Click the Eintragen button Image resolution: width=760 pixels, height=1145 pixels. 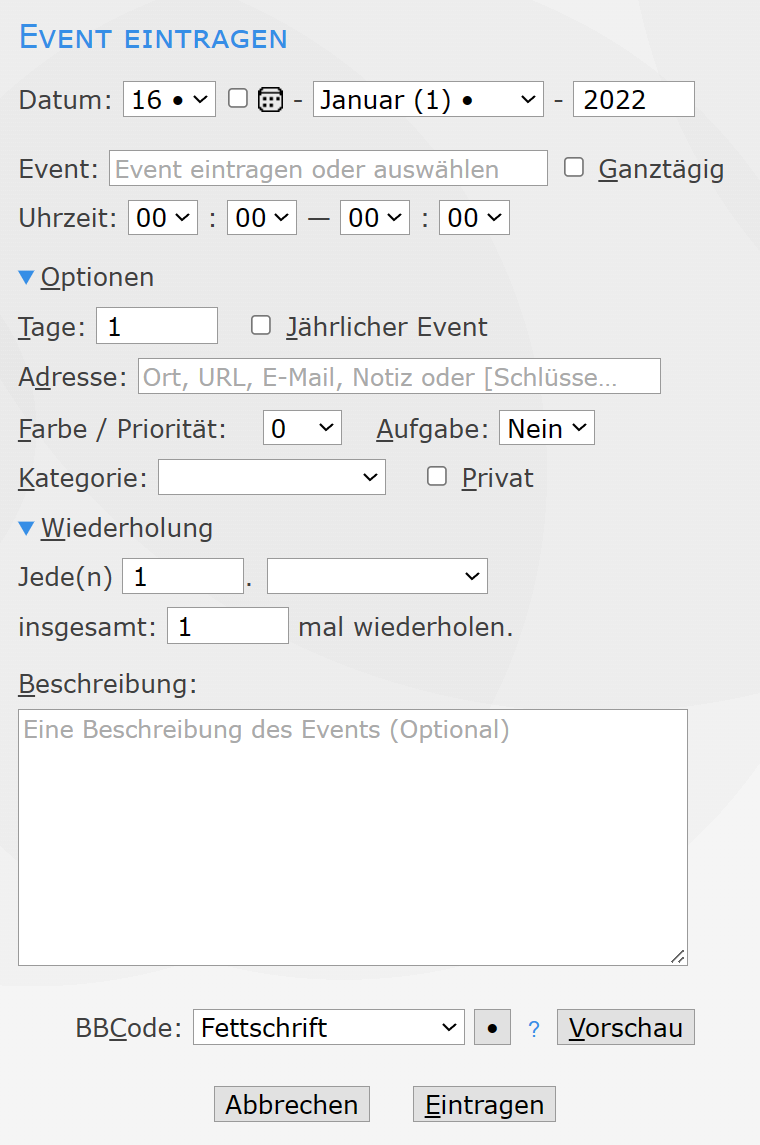[484, 1104]
